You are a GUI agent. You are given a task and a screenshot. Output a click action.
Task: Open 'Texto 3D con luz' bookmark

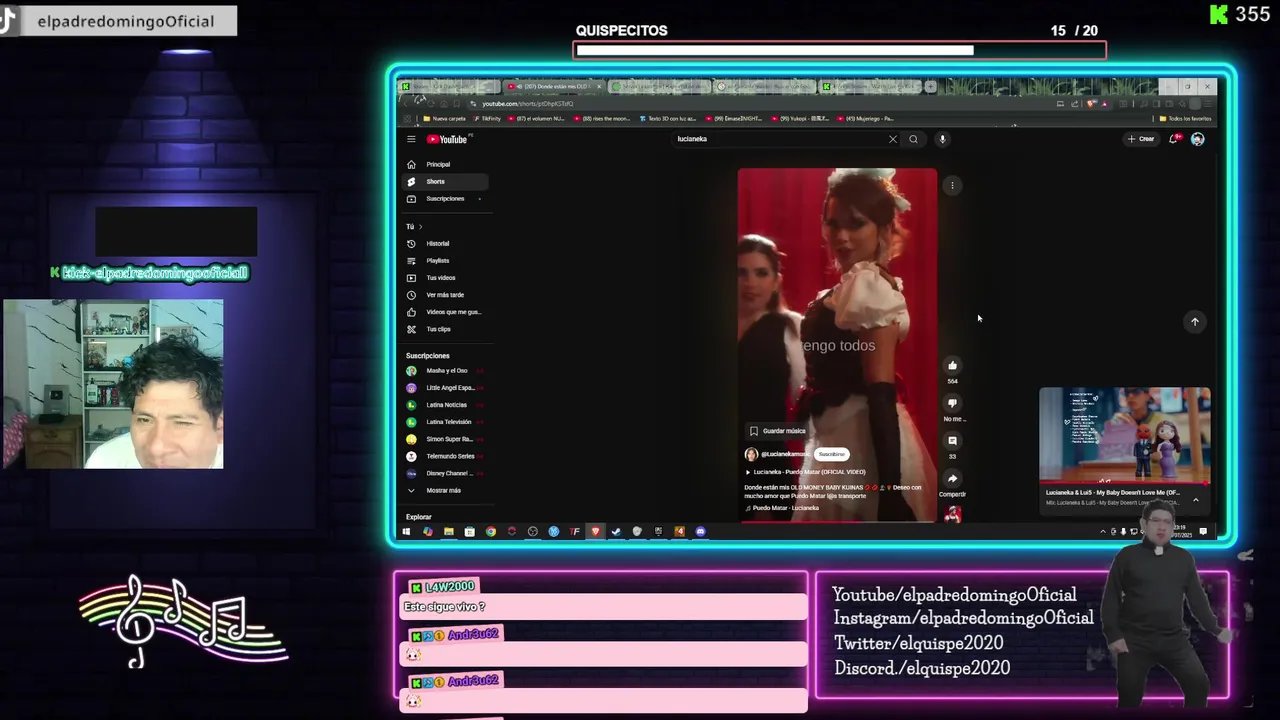point(669,118)
